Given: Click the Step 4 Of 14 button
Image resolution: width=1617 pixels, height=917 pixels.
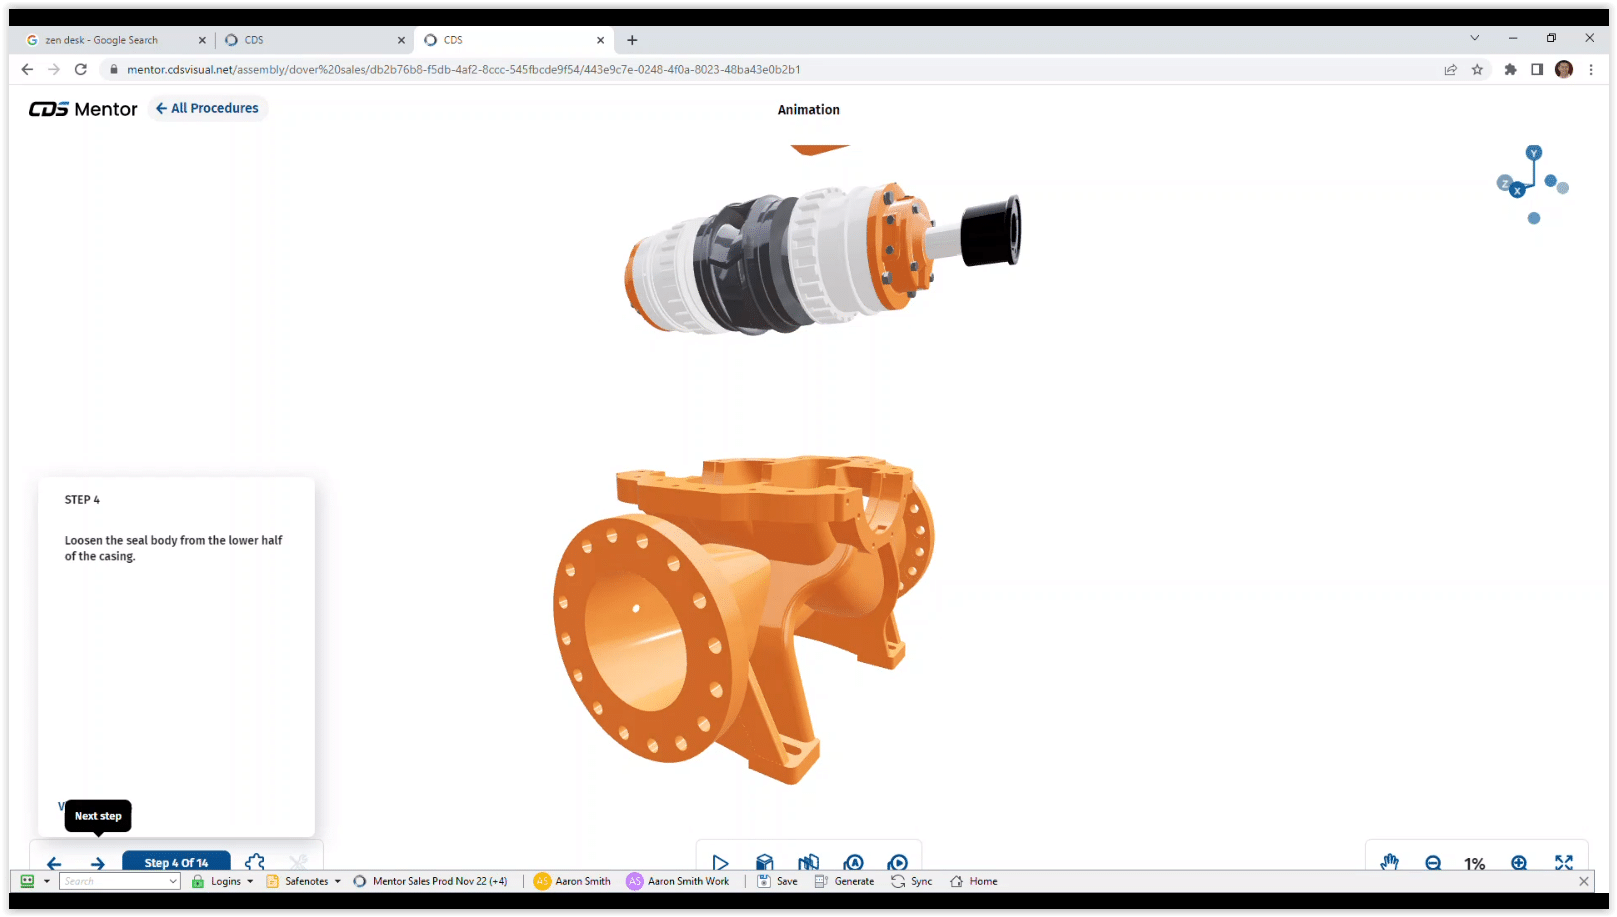Looking at the screenshot, I should tap(176, 862).
